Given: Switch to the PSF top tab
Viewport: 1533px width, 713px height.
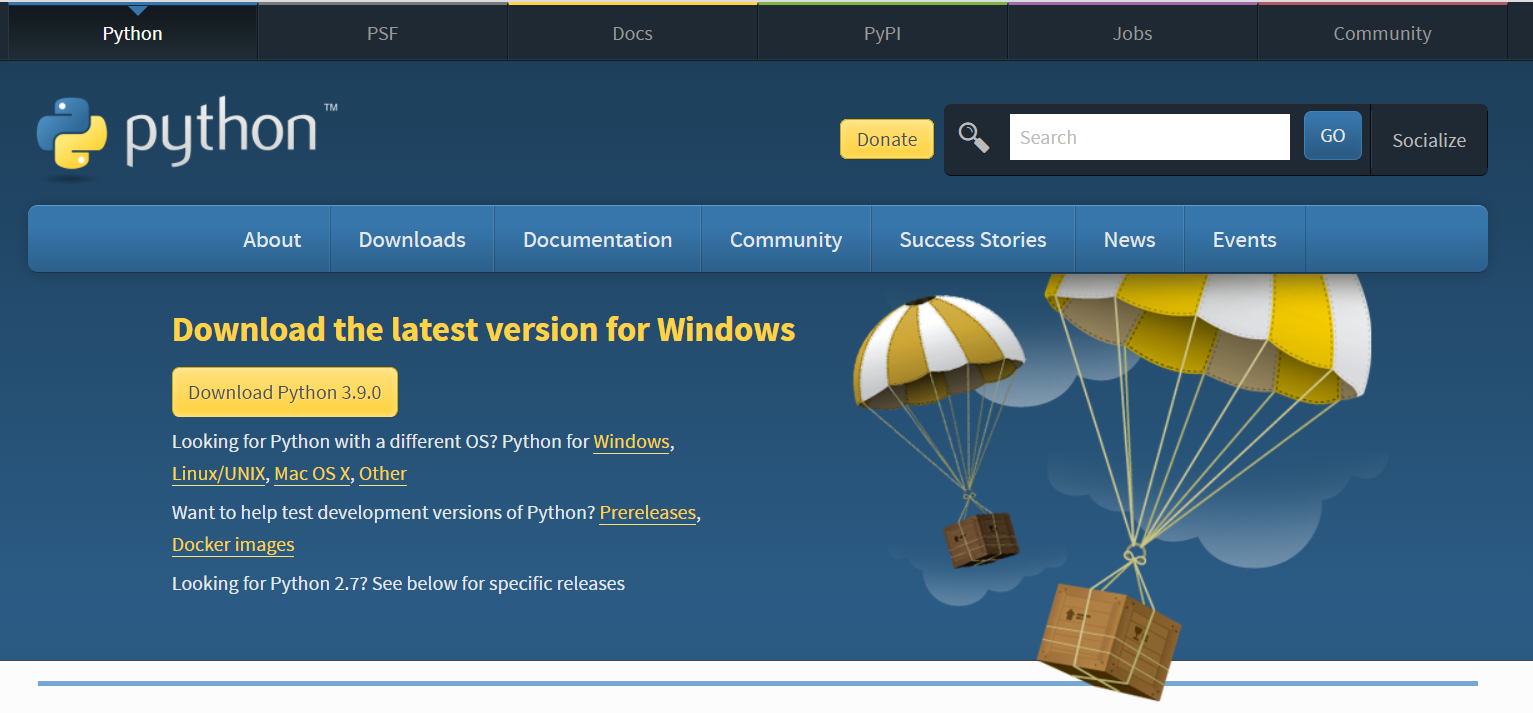Looking at the screenshot, I should click(x=382, y=33).
